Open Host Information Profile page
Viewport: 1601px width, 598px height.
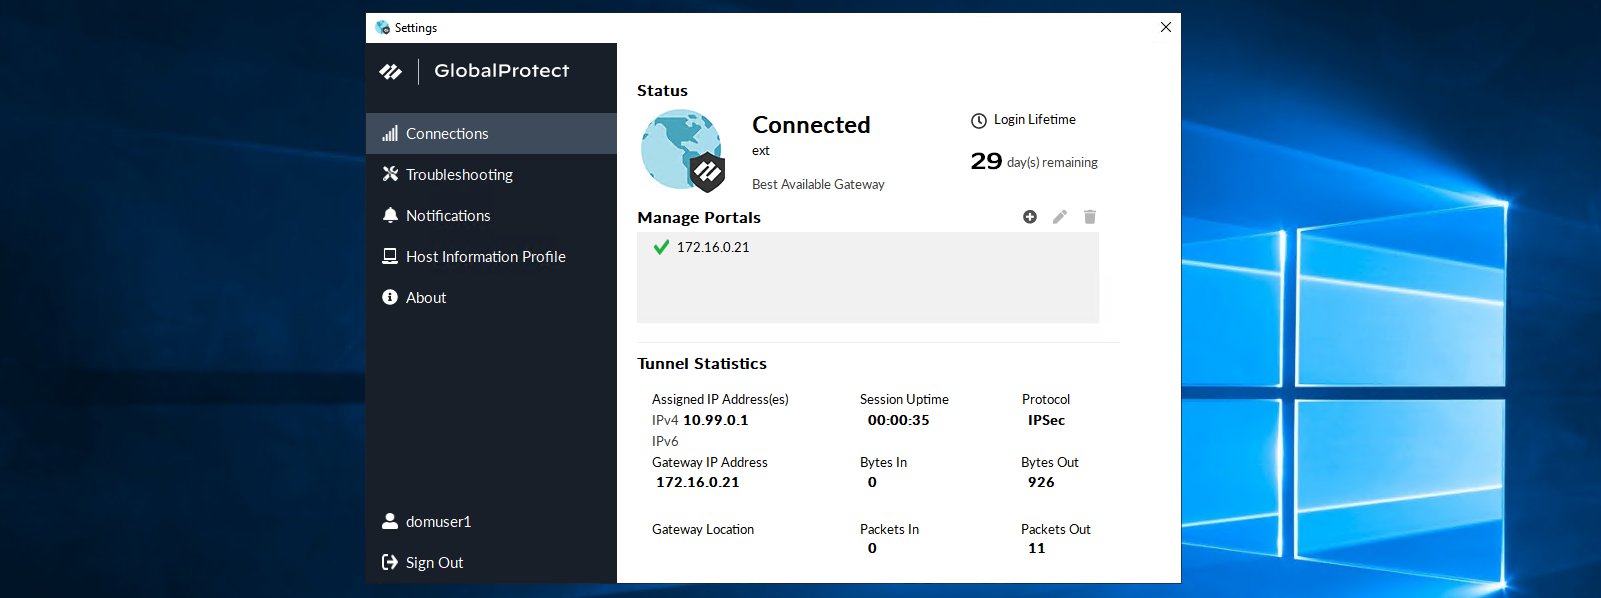[485, 257]
